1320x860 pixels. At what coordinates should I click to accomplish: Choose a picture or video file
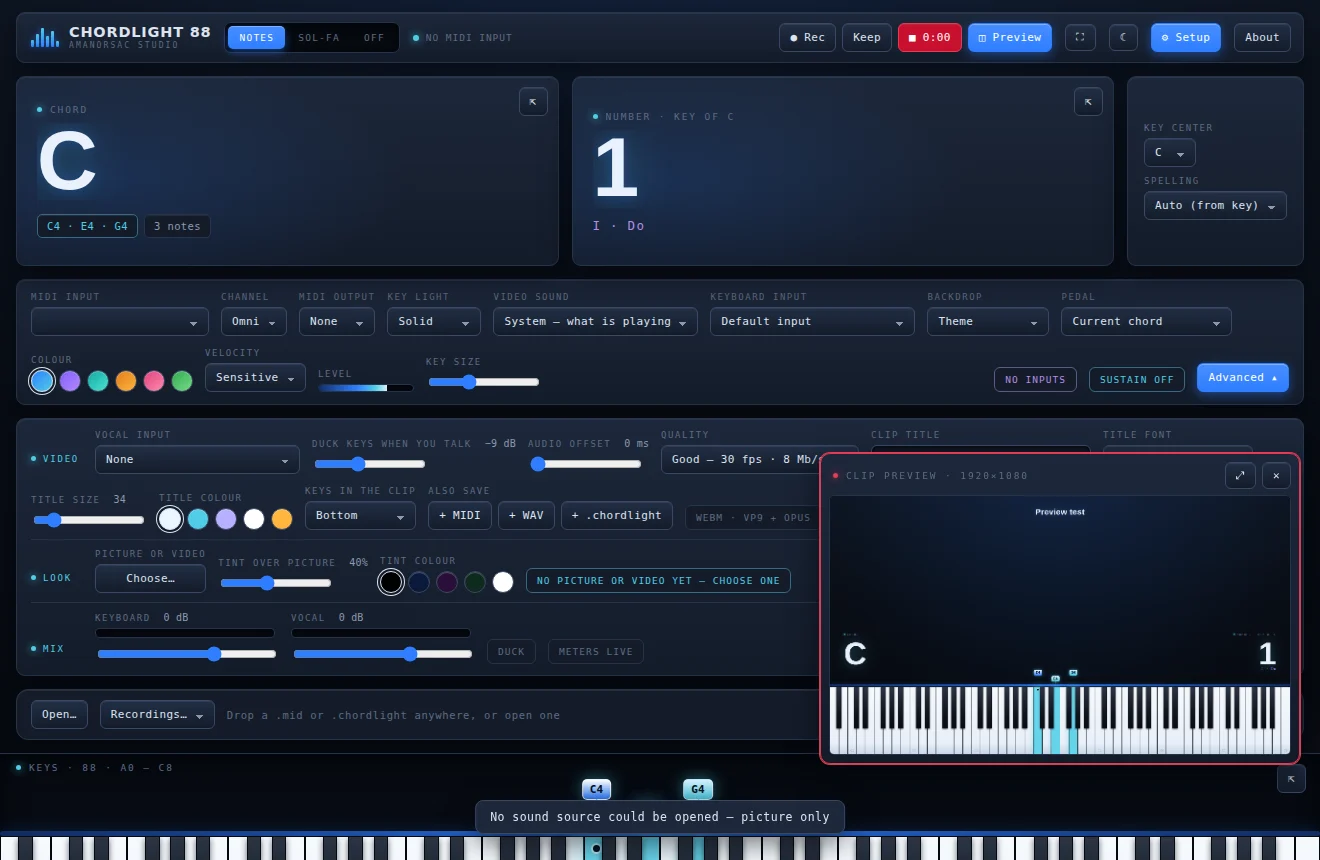[x=150, y=579]
